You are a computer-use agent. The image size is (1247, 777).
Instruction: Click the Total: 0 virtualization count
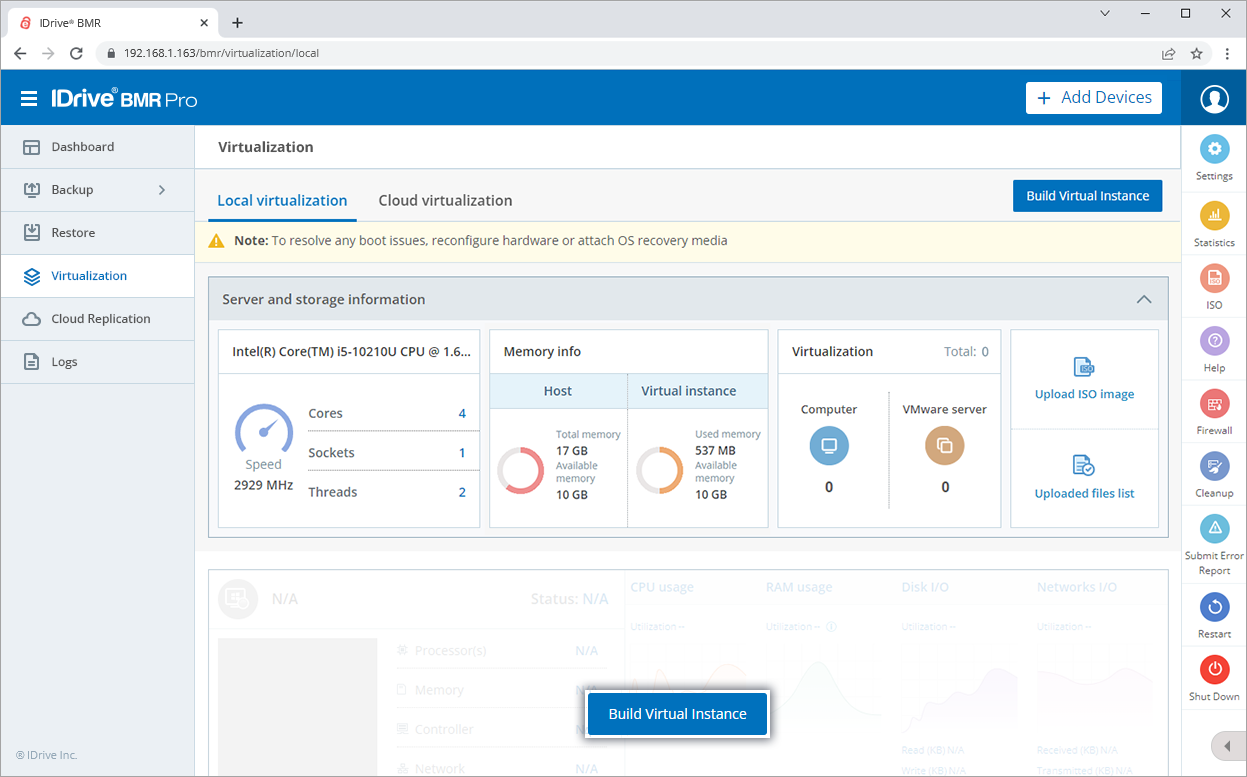pyautogui.click(x=966, y=352)
